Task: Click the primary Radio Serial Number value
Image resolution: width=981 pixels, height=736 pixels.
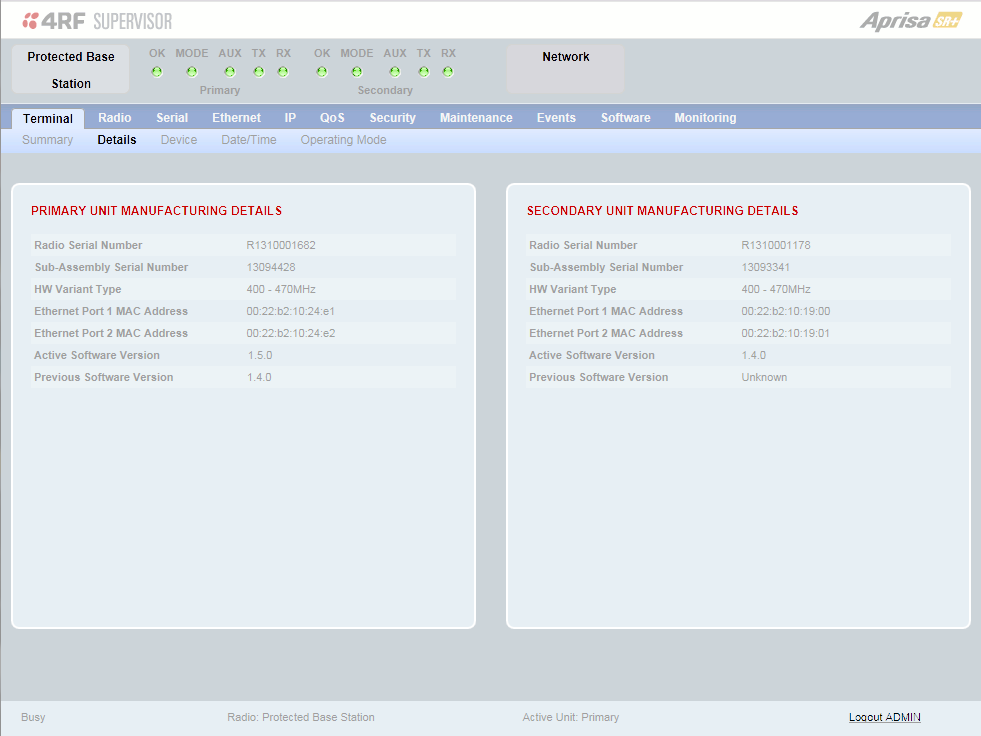Action: click(281, 245)
